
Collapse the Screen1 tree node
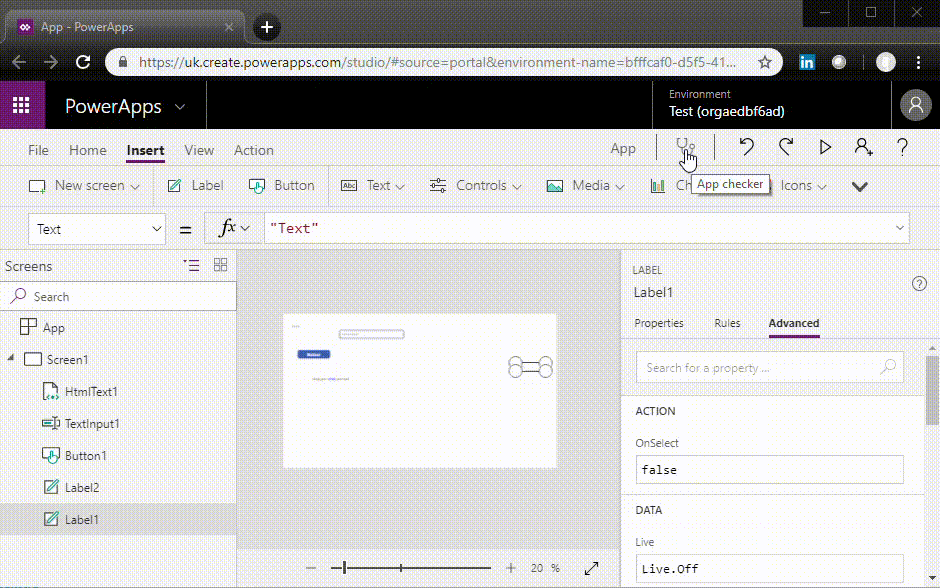[11, 358]
